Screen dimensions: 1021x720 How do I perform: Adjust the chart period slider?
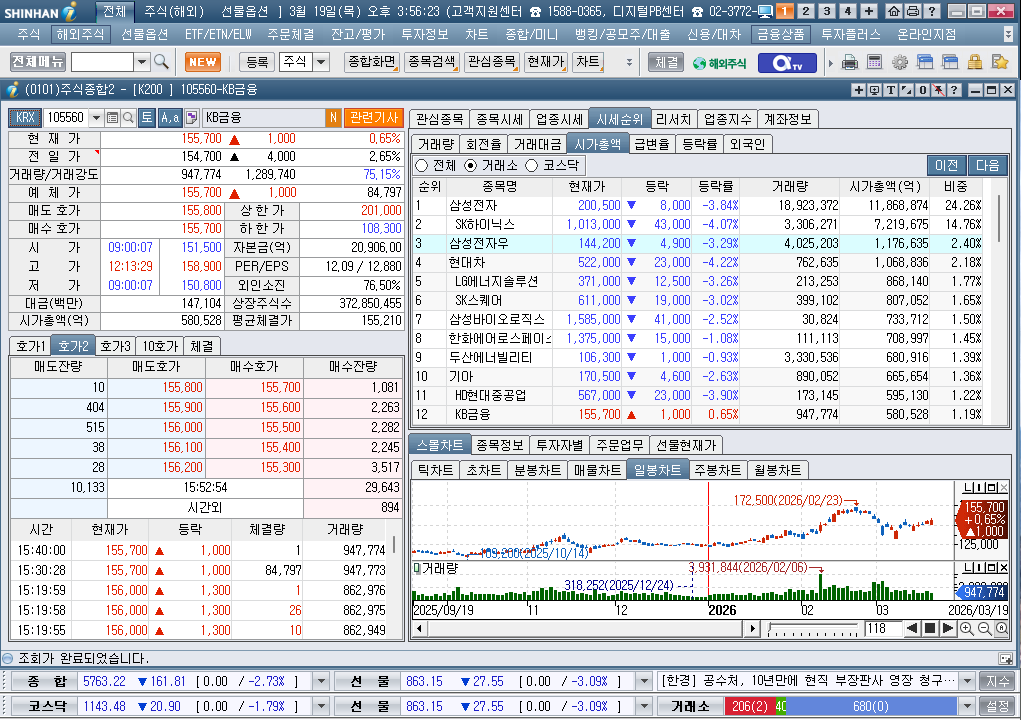coord(813,629)
